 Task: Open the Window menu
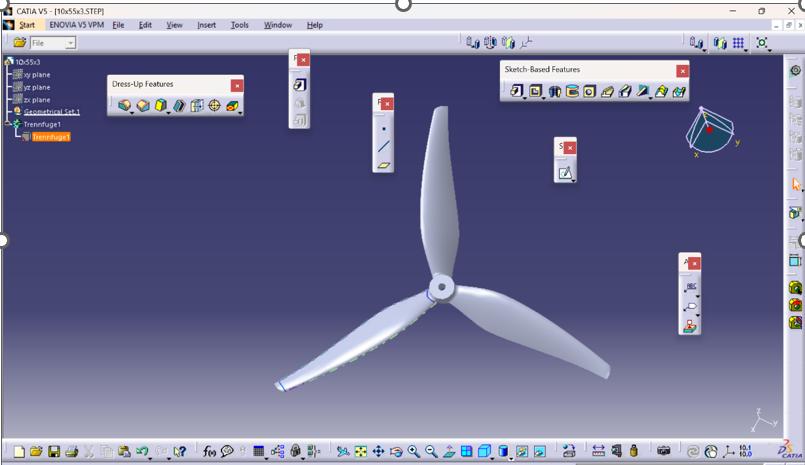pos(278,25)
